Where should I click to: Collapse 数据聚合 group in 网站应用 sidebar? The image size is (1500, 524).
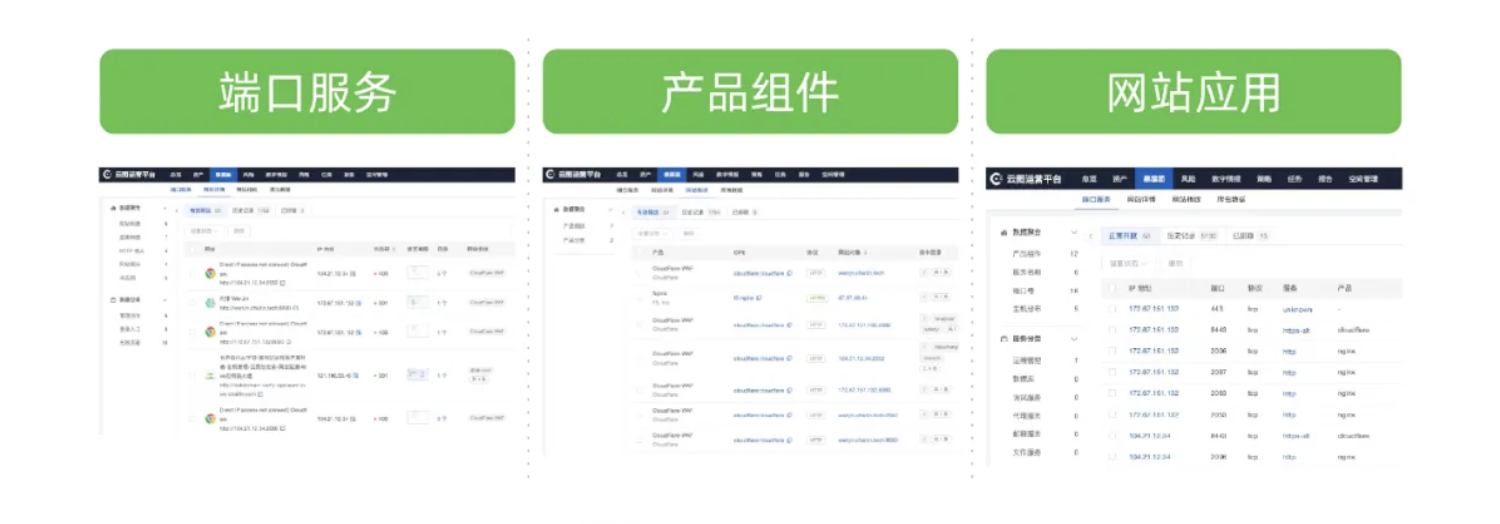tap(1073, 232)
